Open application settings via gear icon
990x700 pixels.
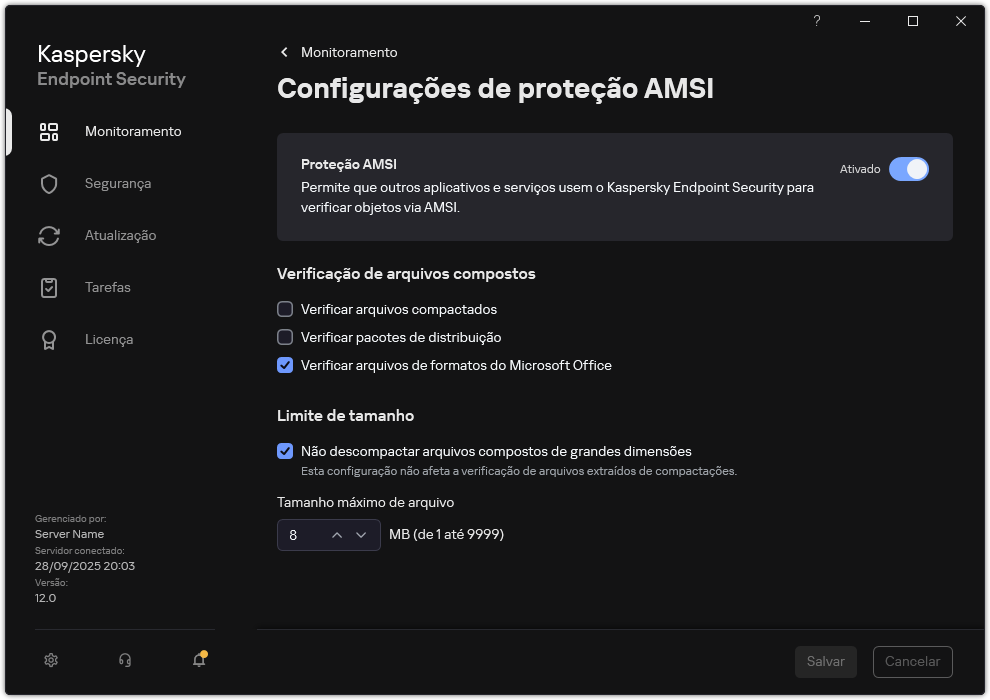[x=50, y=660]
